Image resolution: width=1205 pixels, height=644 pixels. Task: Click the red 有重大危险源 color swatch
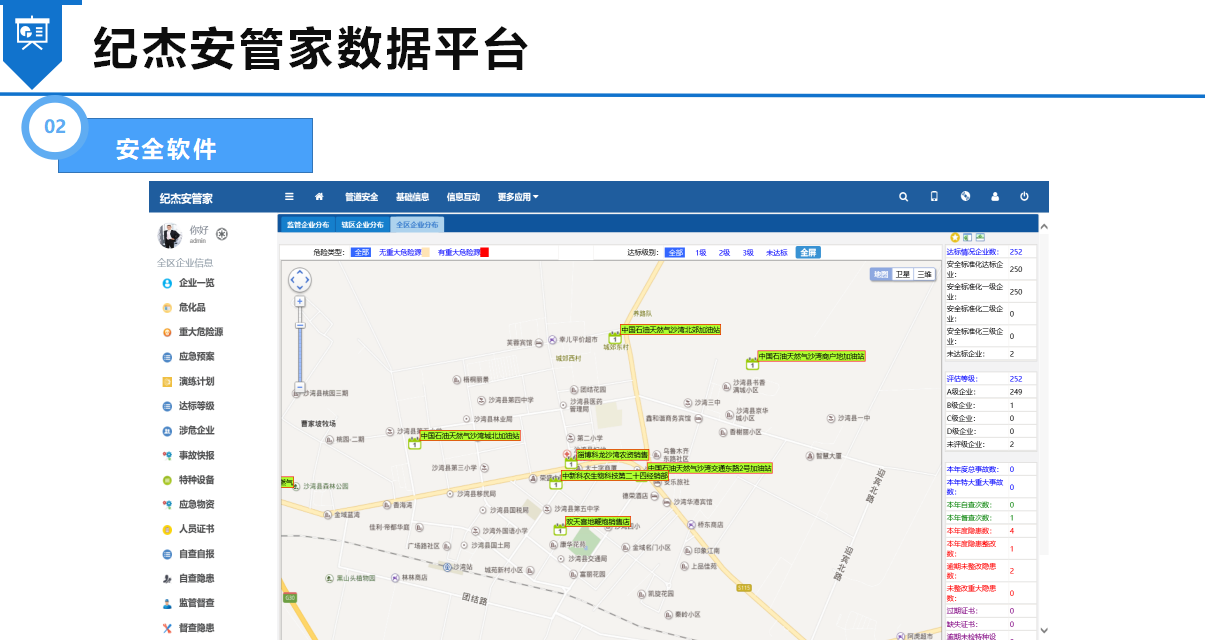[x=484, y=253]
